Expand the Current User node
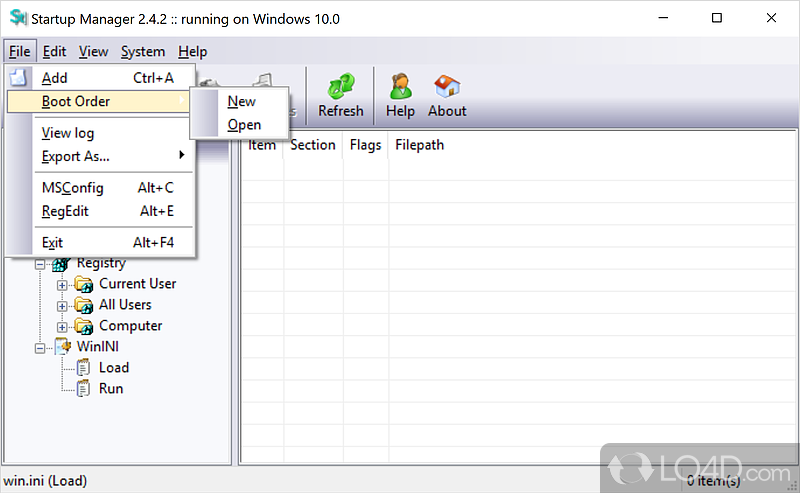 tap(62, 285)
